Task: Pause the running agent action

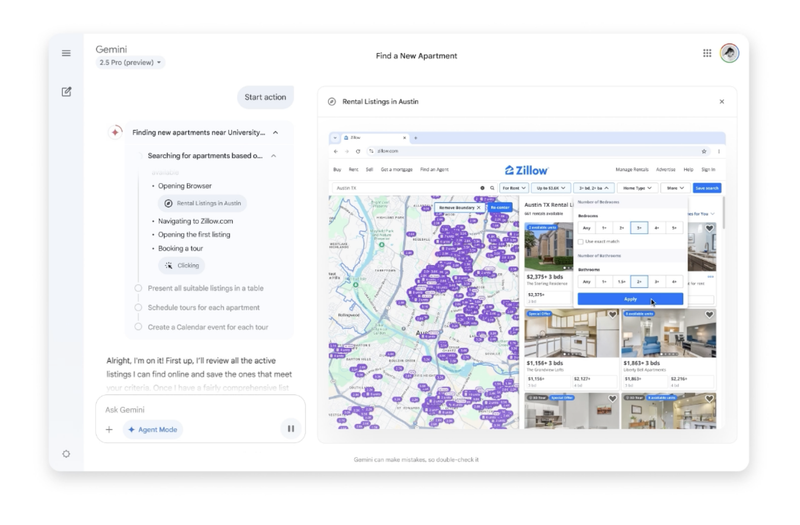Action: [291, 429]
